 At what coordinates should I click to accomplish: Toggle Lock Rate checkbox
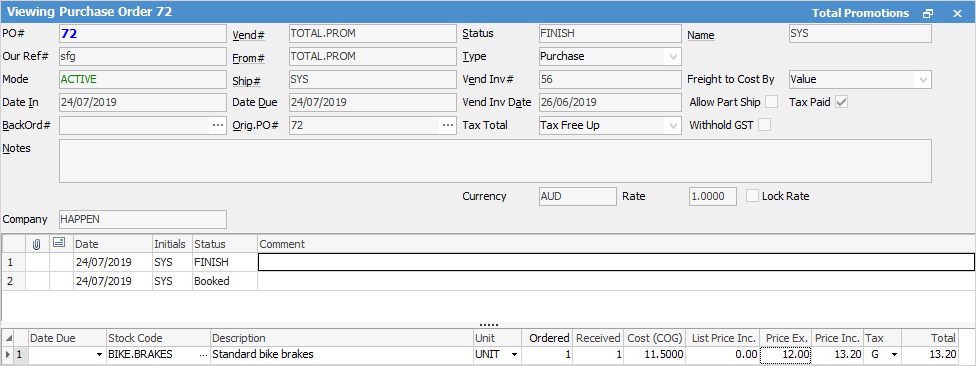pyautogui.click(x=753, y=196)
